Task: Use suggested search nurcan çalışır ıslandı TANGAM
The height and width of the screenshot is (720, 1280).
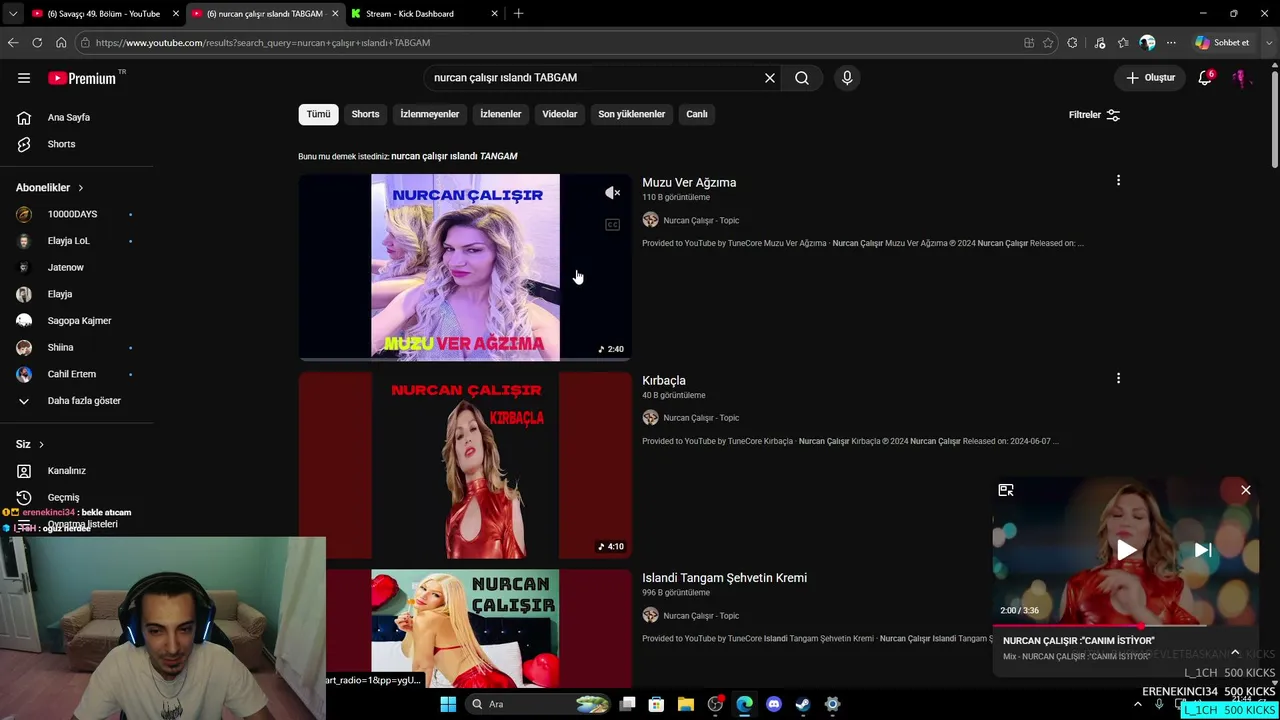Action: [x=454, y=156]
